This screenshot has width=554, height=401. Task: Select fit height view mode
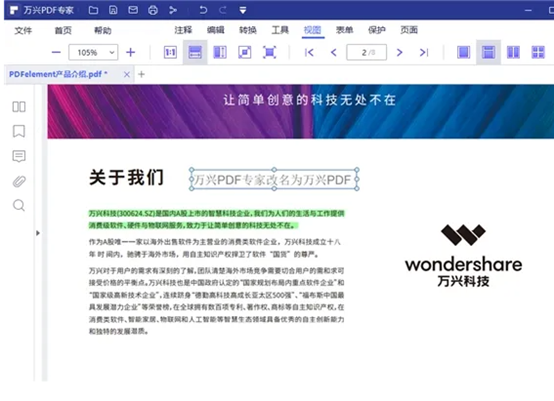220,53
